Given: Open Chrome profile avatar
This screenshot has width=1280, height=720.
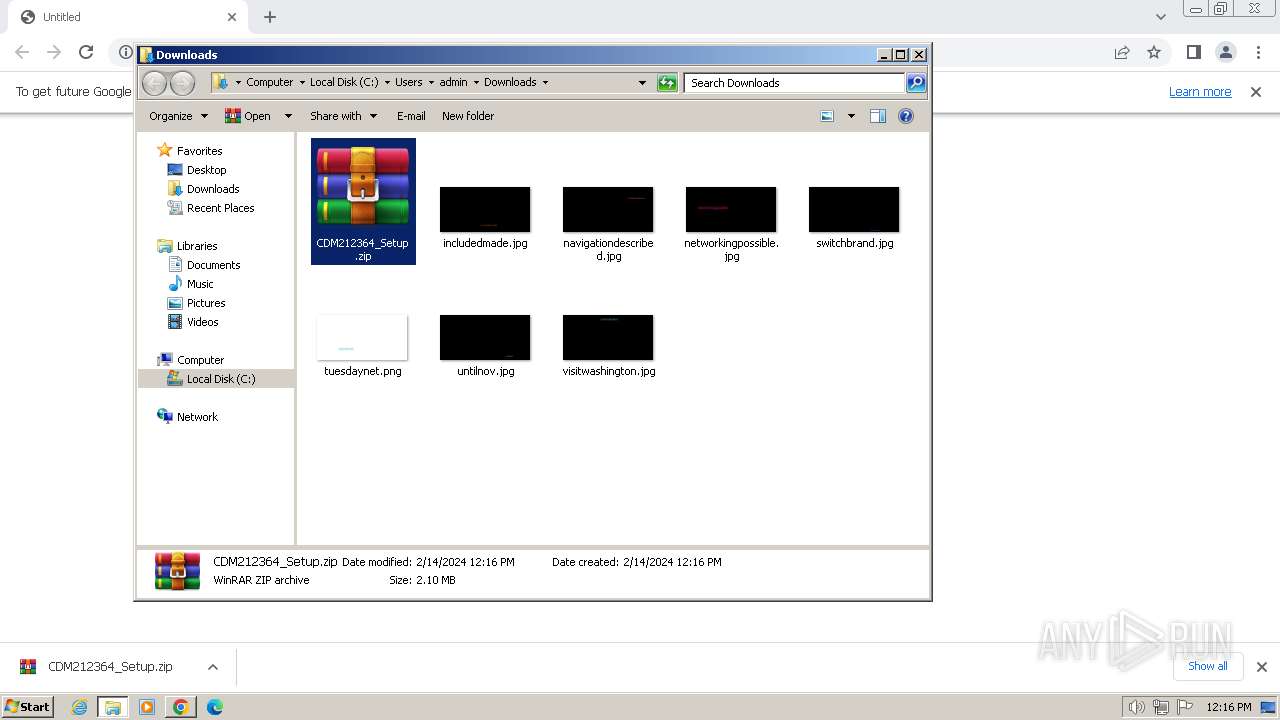Looking at the screenshot, I should 1225,52.
